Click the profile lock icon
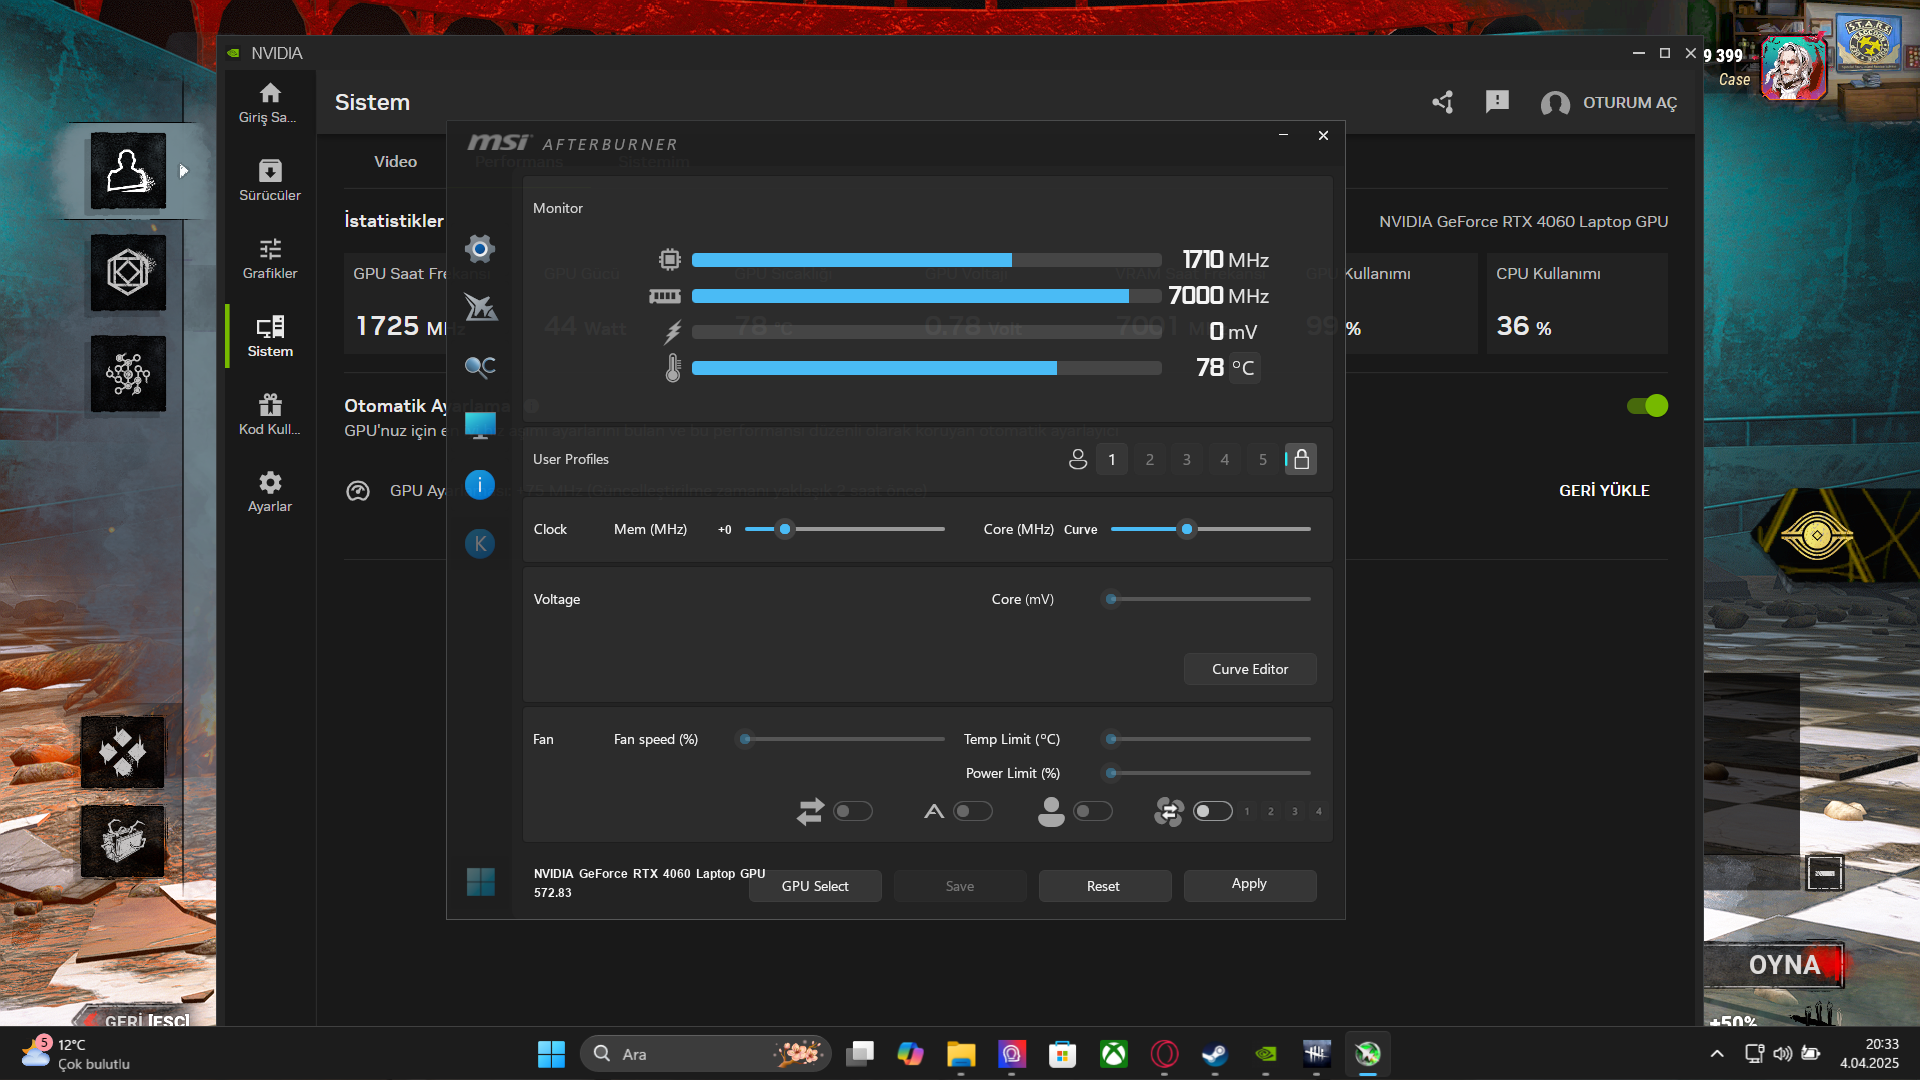The height and width of the screenshot is (1080, 1920). 1301,459
